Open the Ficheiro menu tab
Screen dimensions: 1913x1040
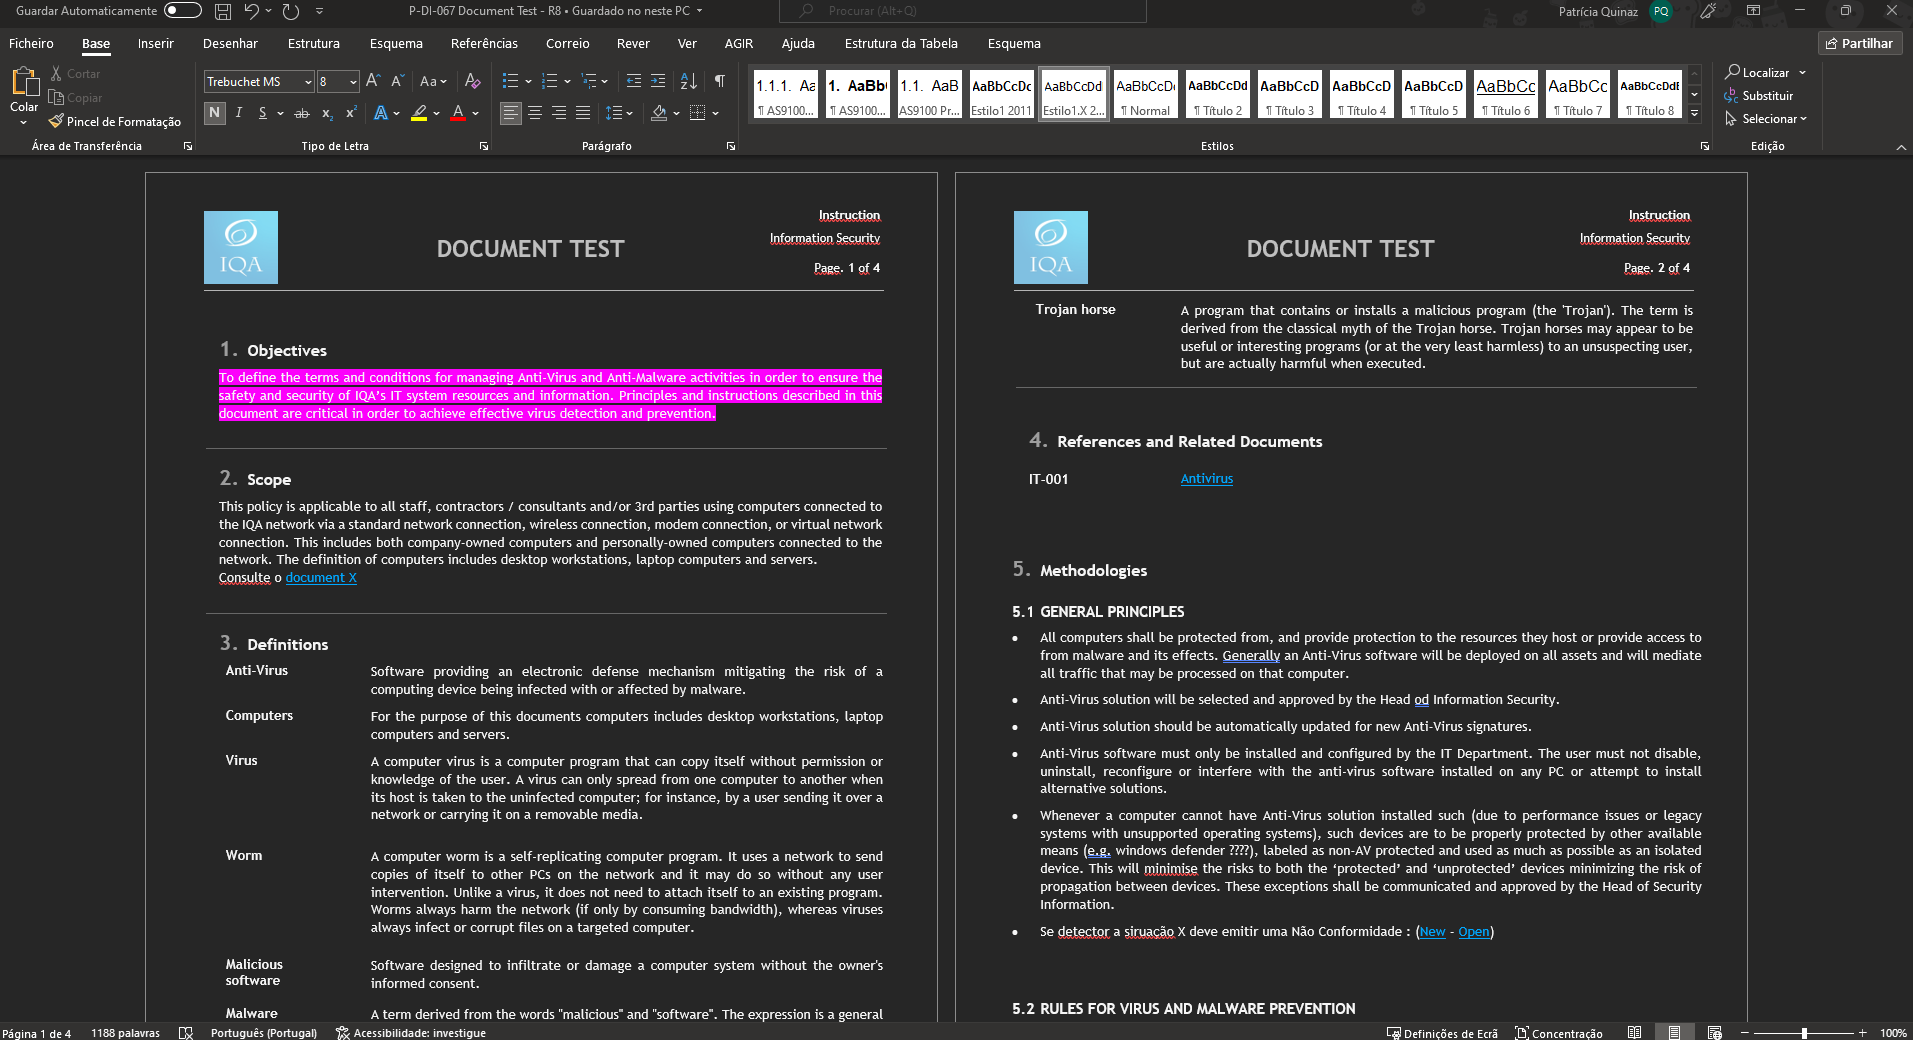(x=31, y=43)
